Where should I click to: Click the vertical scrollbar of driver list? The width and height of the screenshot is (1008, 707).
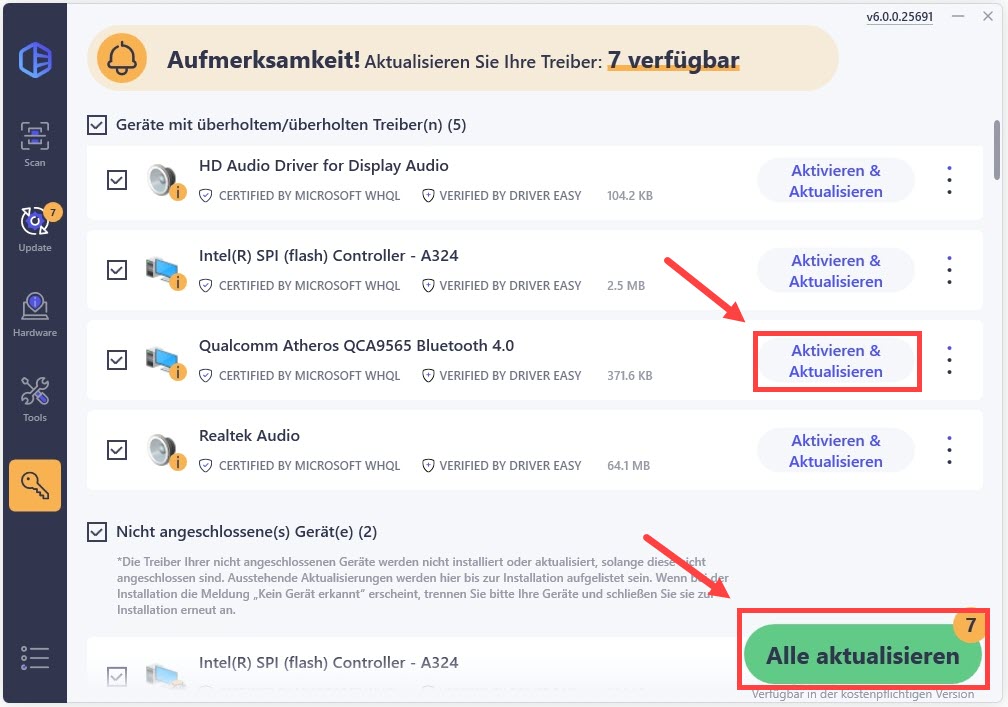point(996,150)
